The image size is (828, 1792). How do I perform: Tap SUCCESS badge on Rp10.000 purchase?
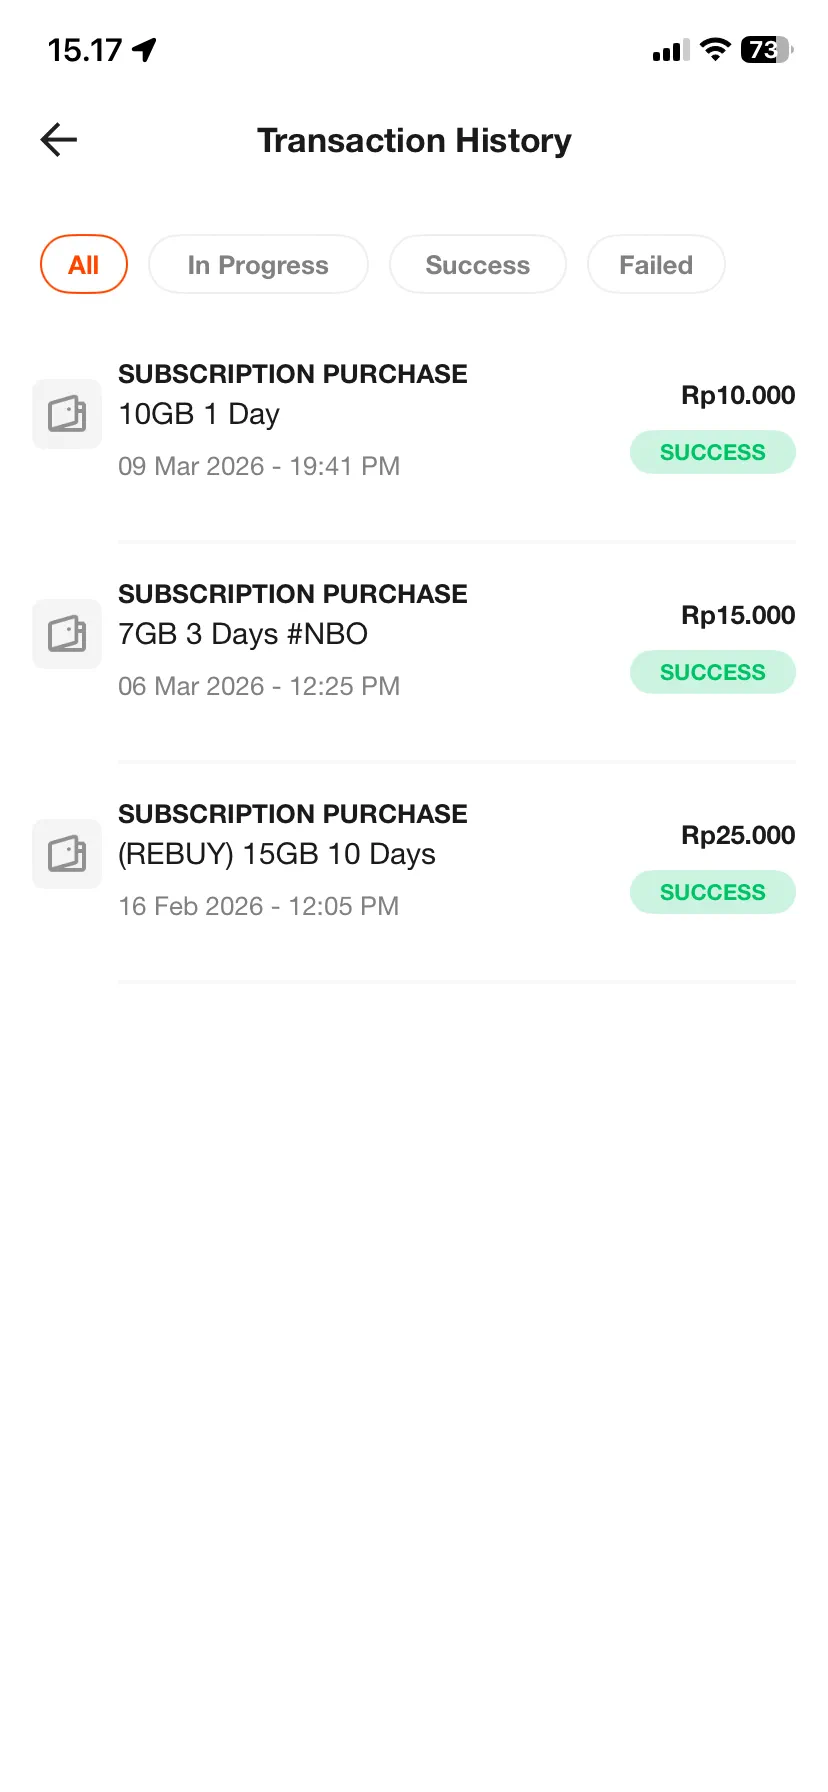click(712, 452)
